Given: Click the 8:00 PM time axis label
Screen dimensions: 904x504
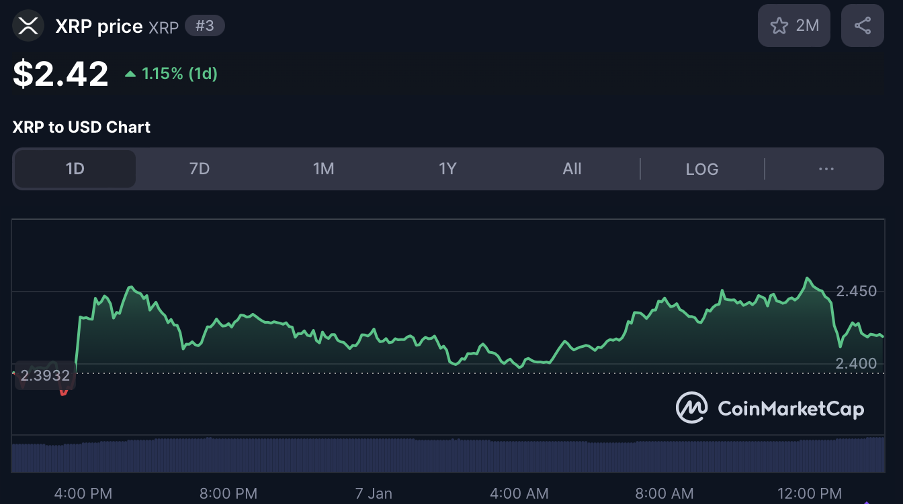Looking at the screenshot, I should tap(228, 494).
